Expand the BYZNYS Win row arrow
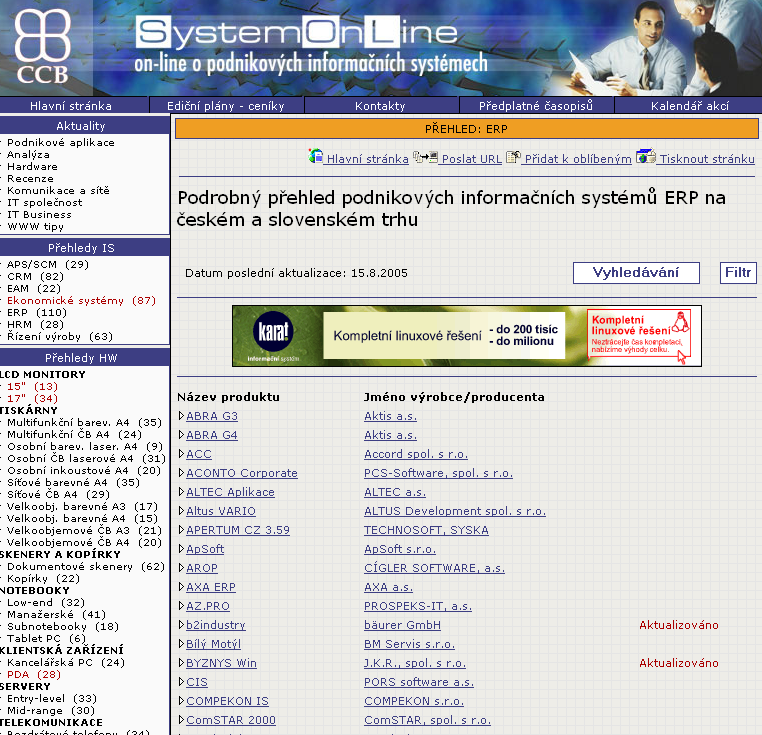Image resolution: width=762 pixels, height=735 pixels. point(181,663)
